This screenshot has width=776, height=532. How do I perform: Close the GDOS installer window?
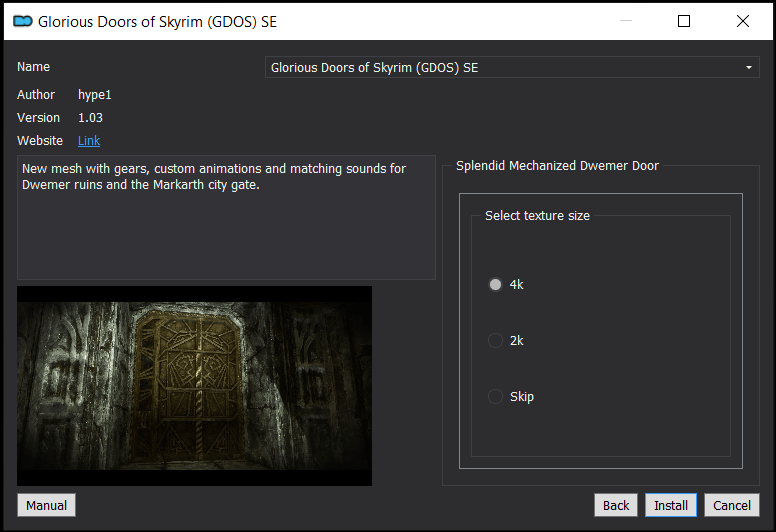tap(743, 21)
